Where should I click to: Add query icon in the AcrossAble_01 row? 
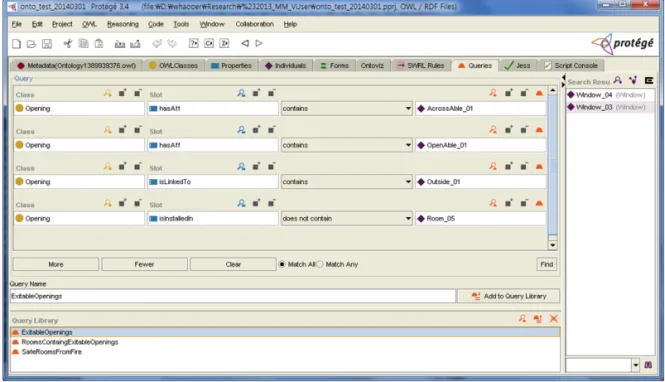pos(539,93)
